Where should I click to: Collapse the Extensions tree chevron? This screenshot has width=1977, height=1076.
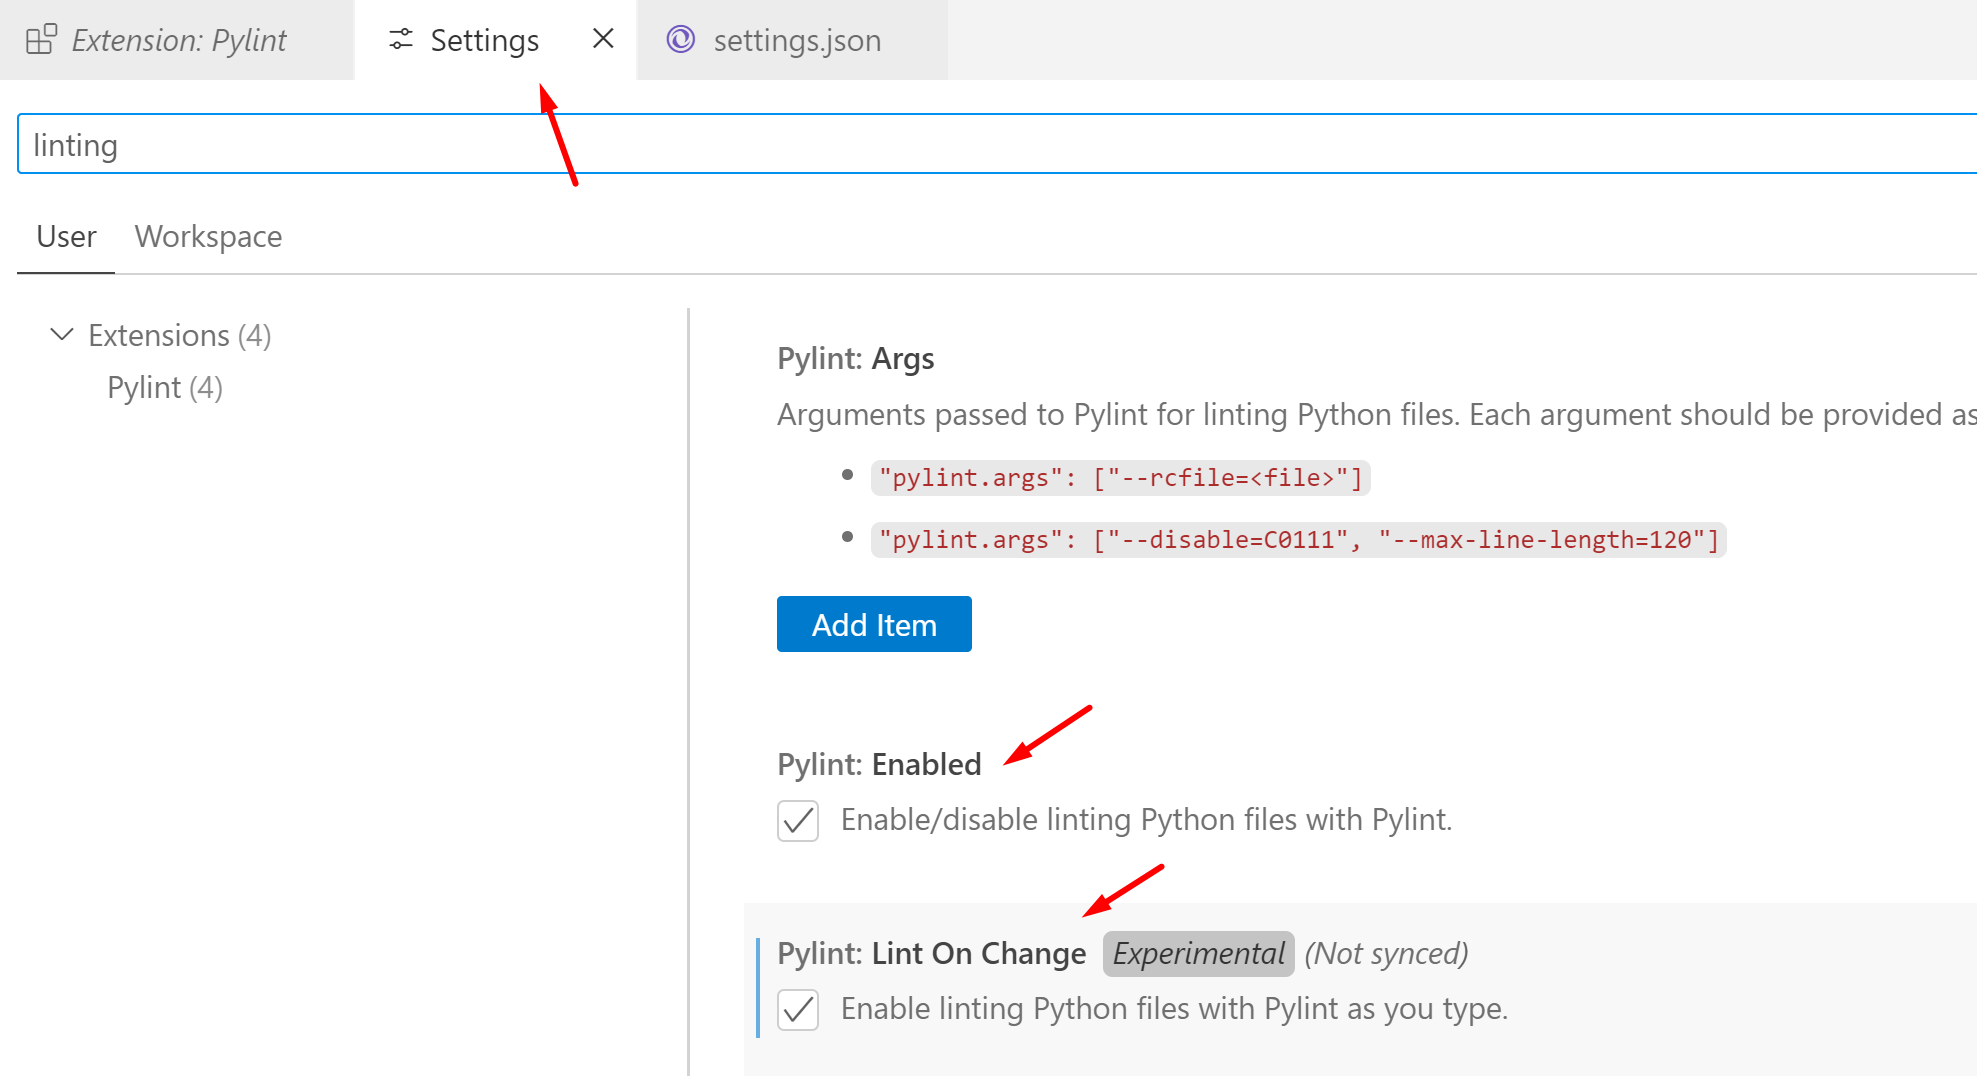[62, 335]
